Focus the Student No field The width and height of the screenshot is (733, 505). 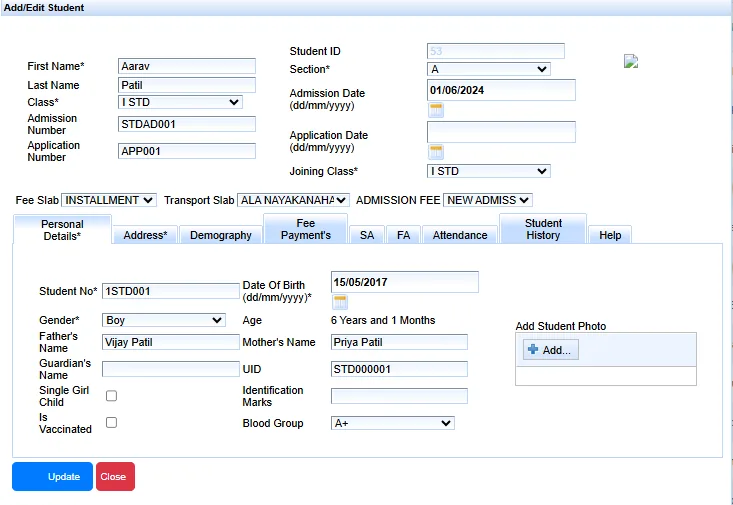171,291
